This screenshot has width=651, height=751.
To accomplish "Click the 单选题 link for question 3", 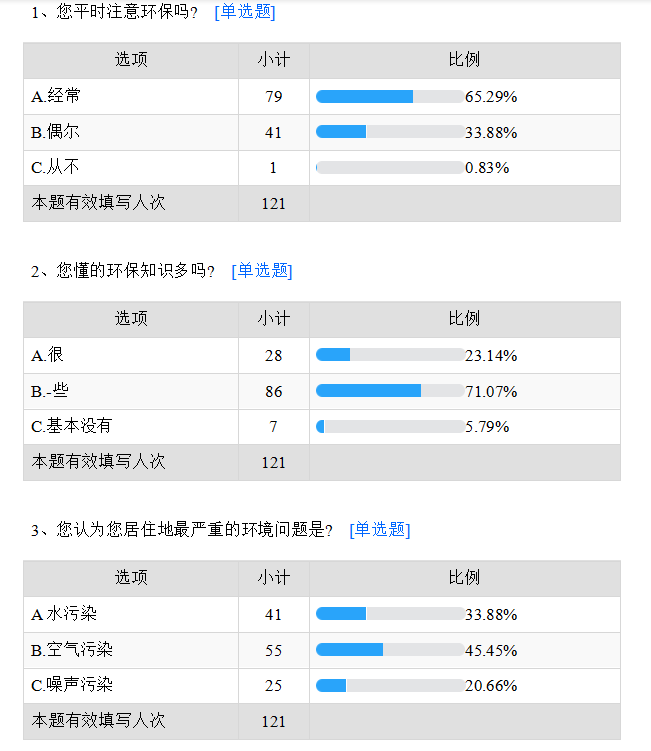I will coord(380,530).
